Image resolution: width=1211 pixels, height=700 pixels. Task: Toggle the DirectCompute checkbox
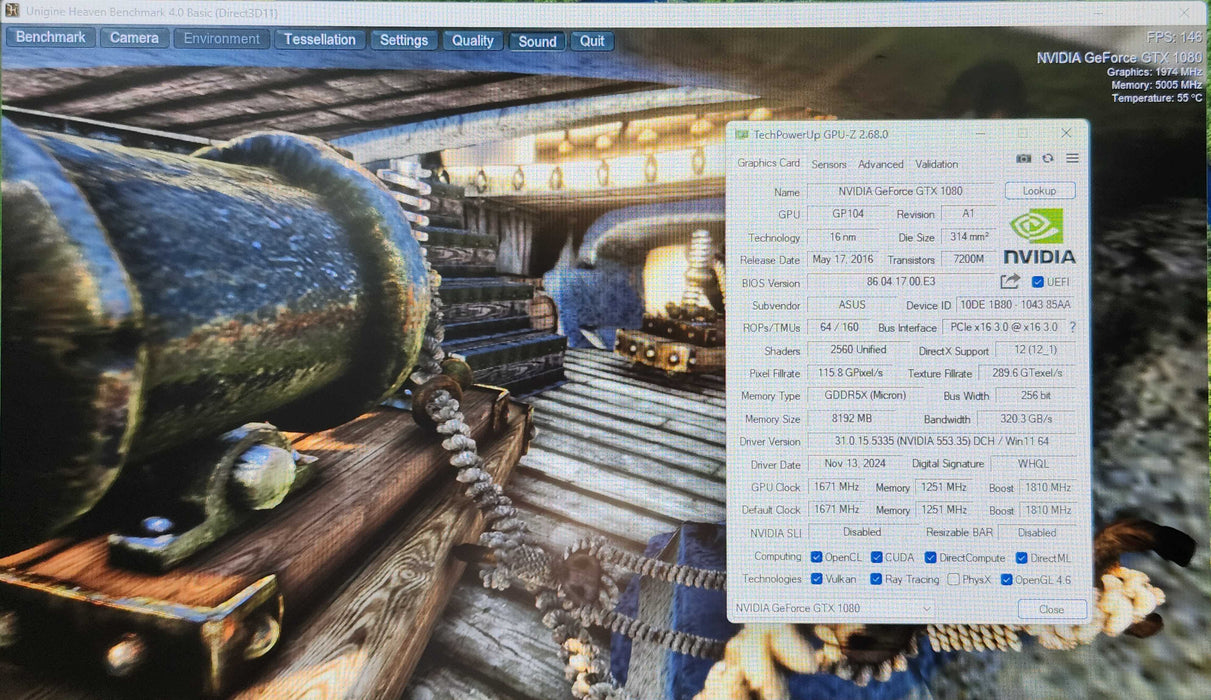coord(931,557)
